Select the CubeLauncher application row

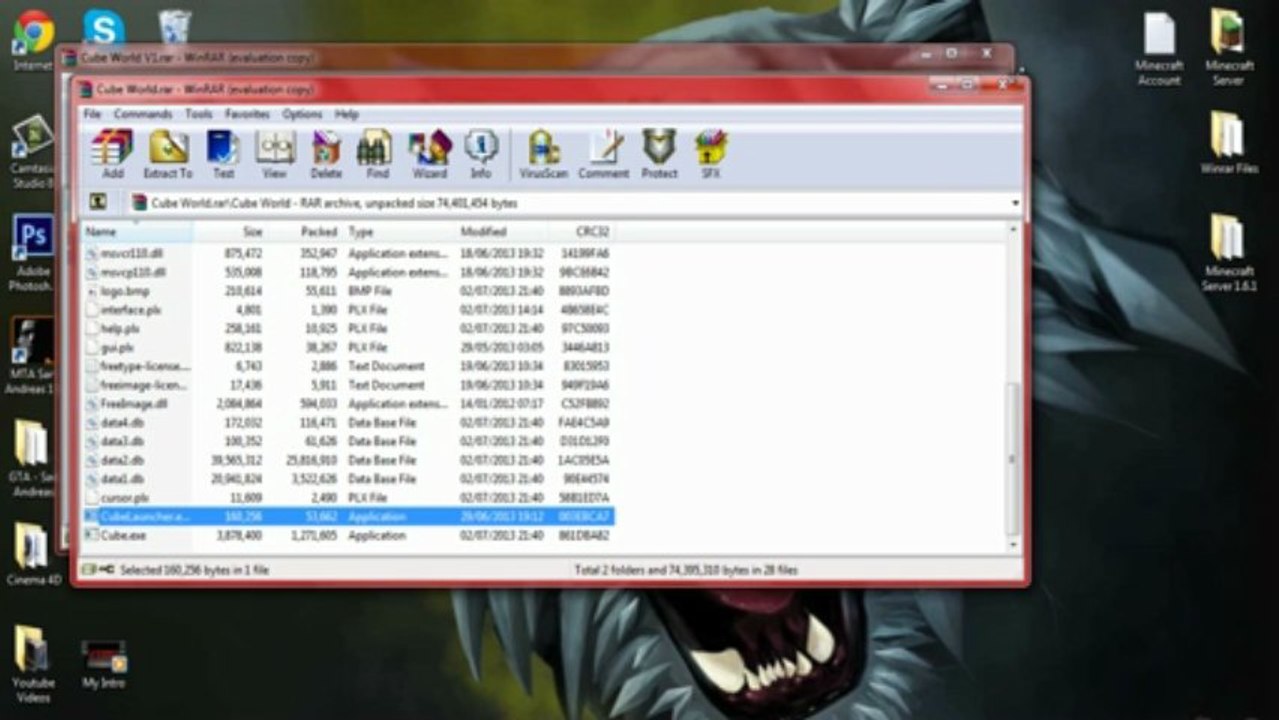[x=348, y=517]
